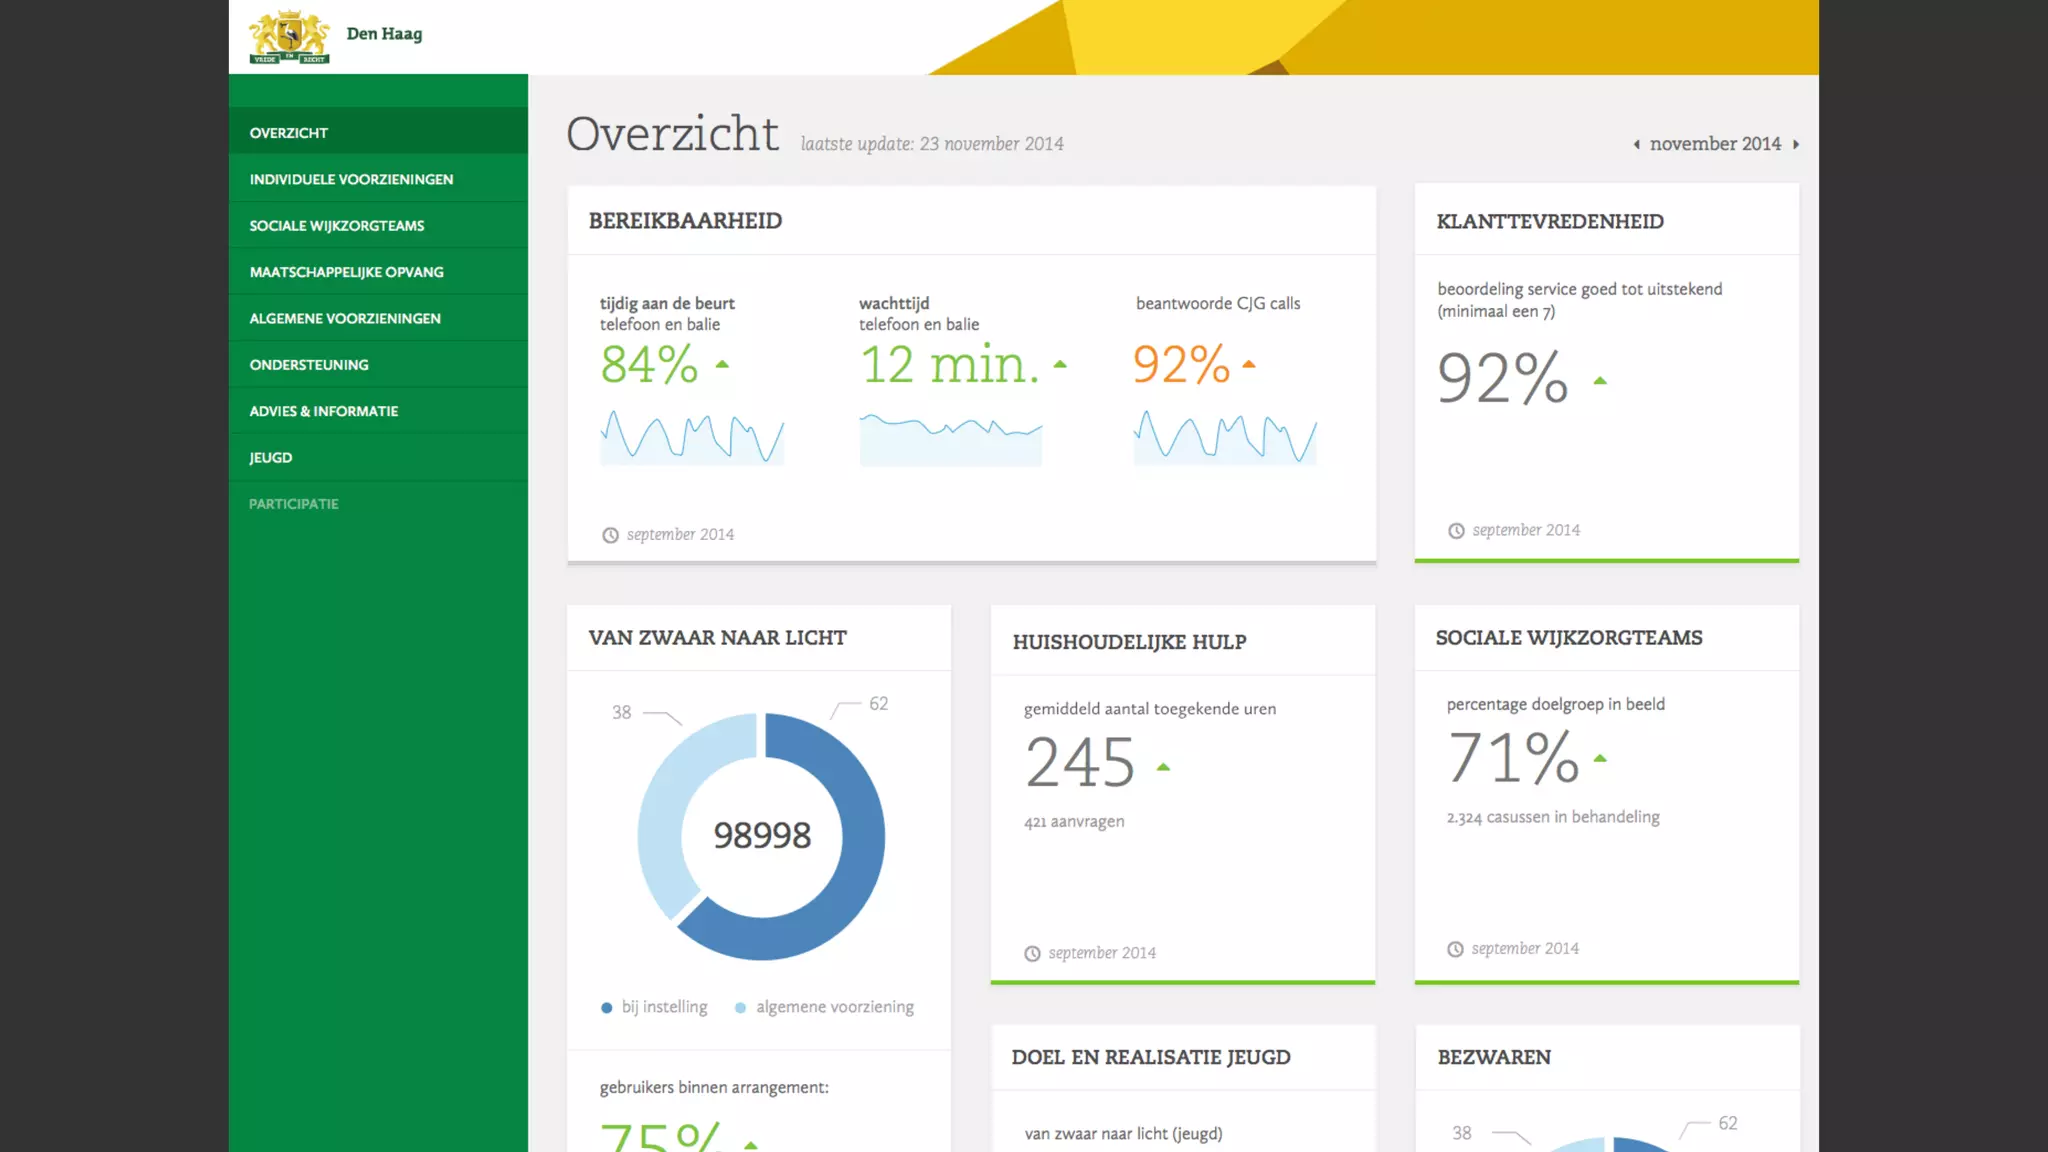This screenshot has width=2048, height=1152.
Task: Click the clock icon in the Sociale Wijkzorgteams card
Action: (1455, 949)
